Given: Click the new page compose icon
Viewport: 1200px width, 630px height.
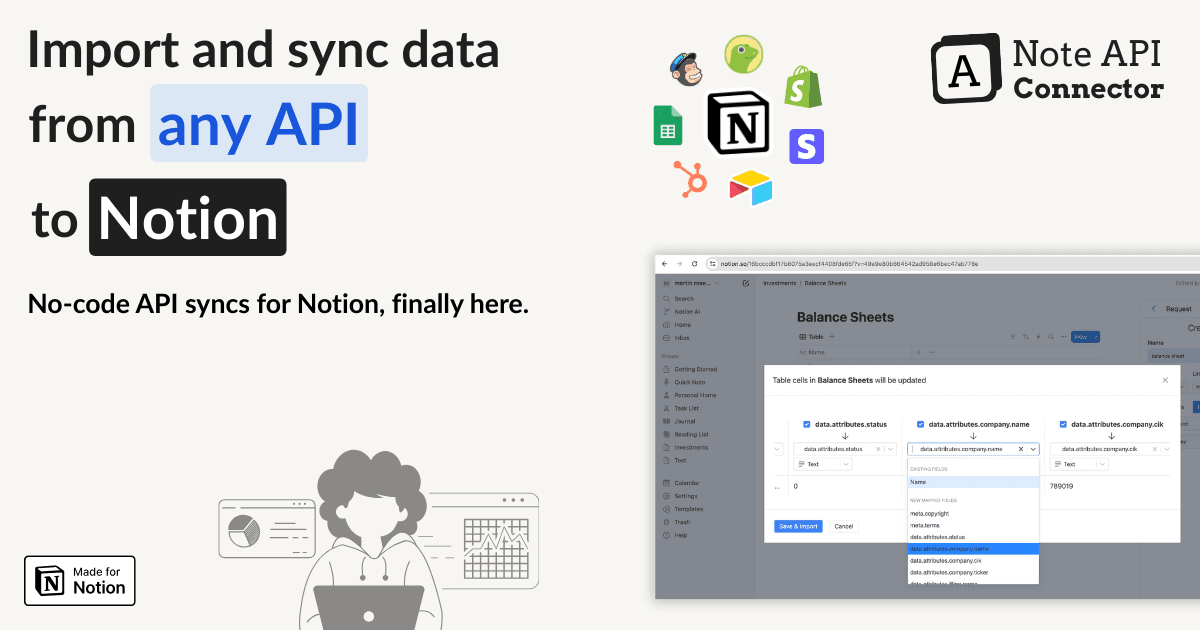Looking at the screenshot, I should pyautogui.click(x=745, y=281).
